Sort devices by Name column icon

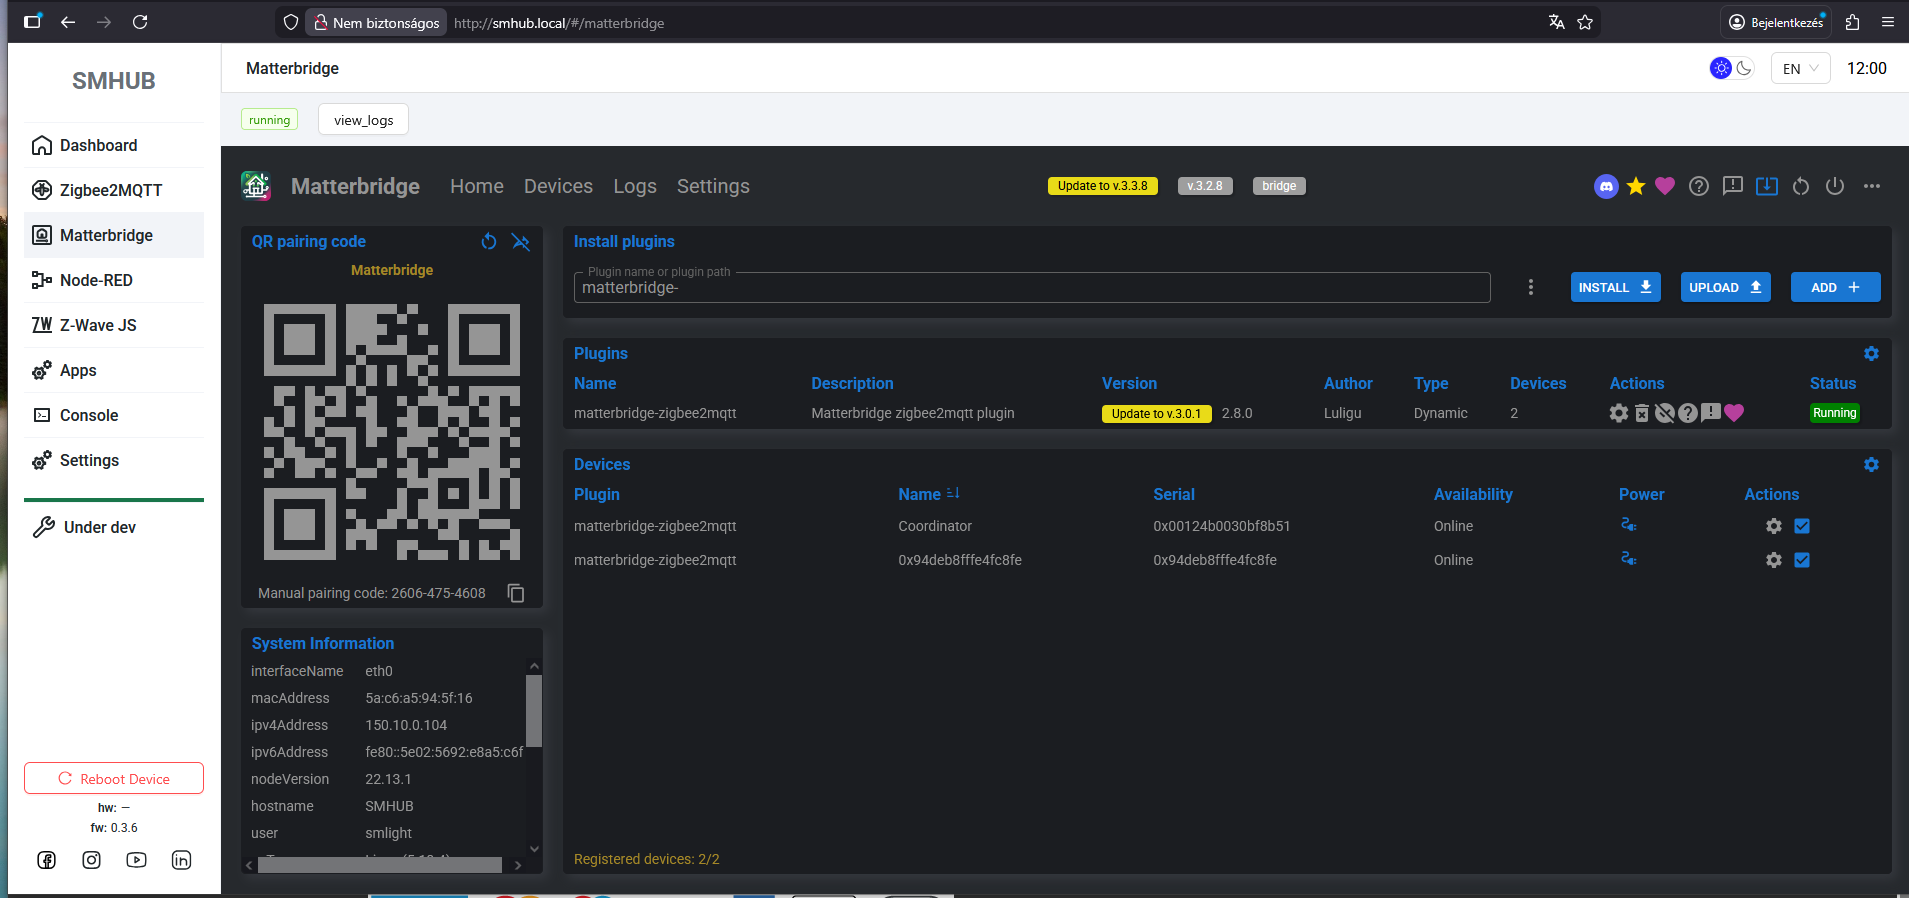coord(953,493)
